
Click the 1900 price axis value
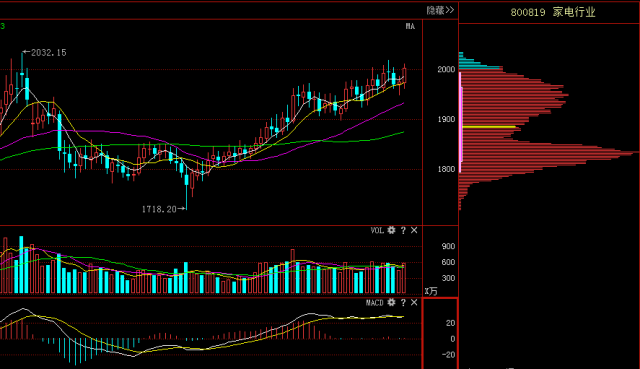click(446, 119)
